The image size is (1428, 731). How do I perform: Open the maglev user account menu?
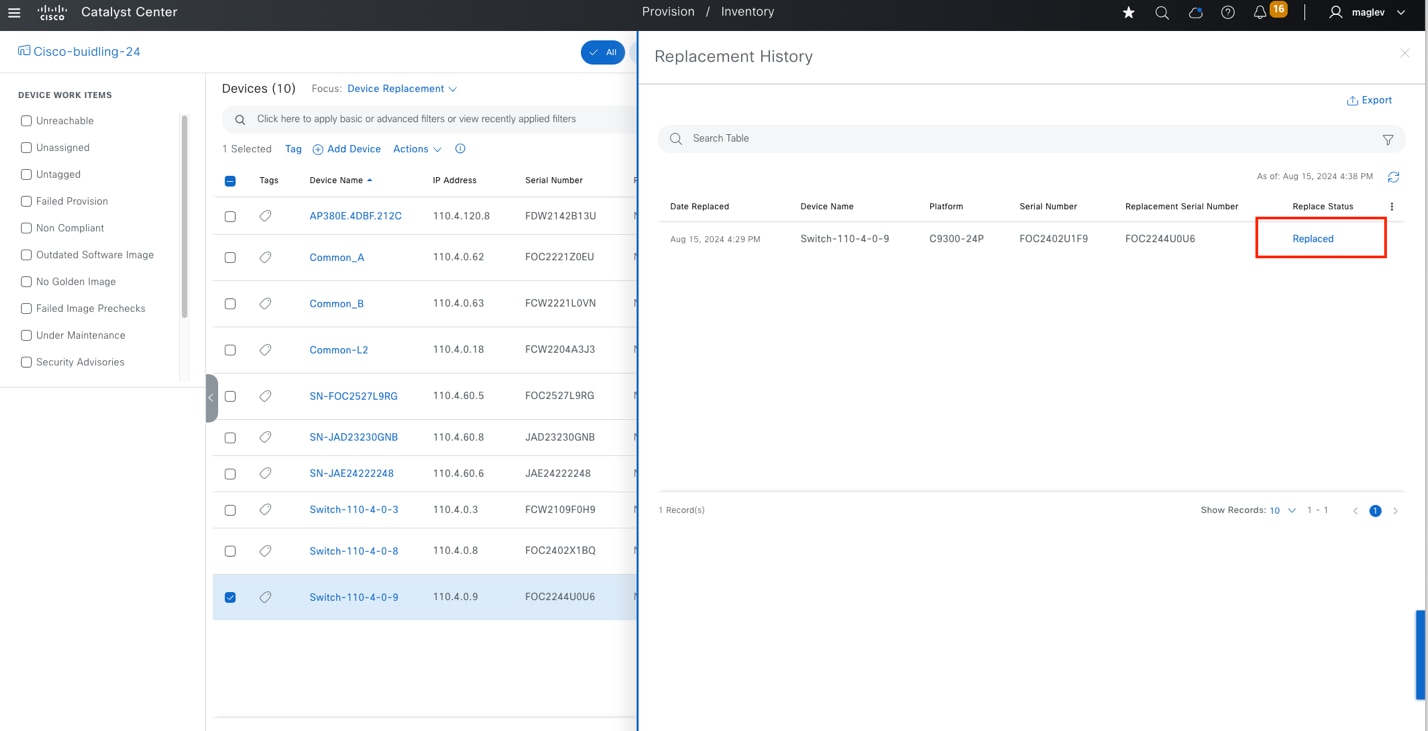point(1367,13)
